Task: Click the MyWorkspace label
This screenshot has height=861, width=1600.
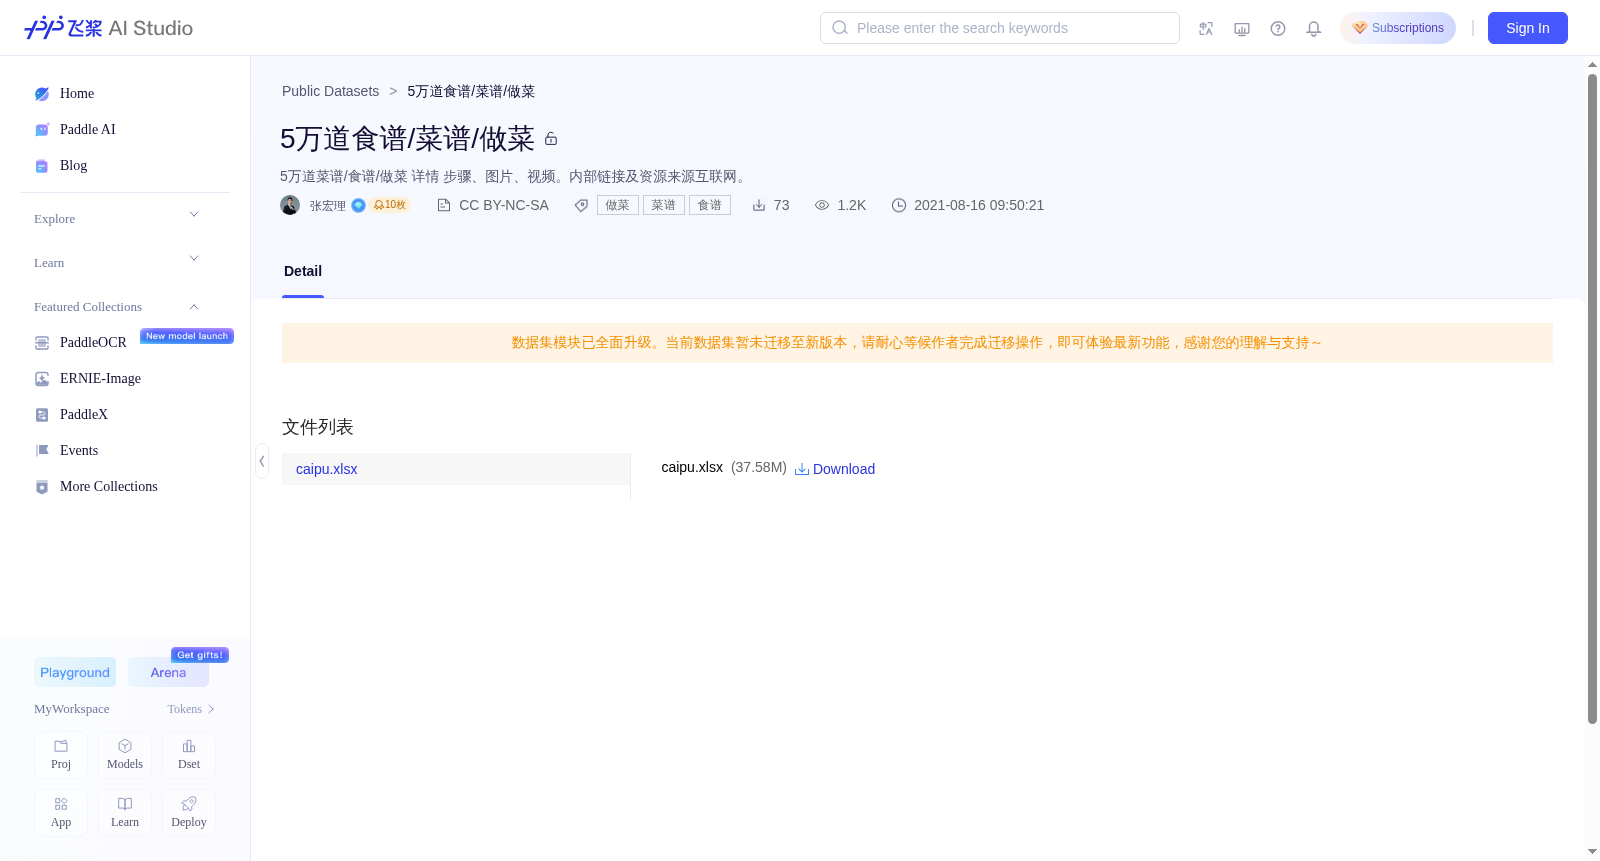Action: [72, 709]
